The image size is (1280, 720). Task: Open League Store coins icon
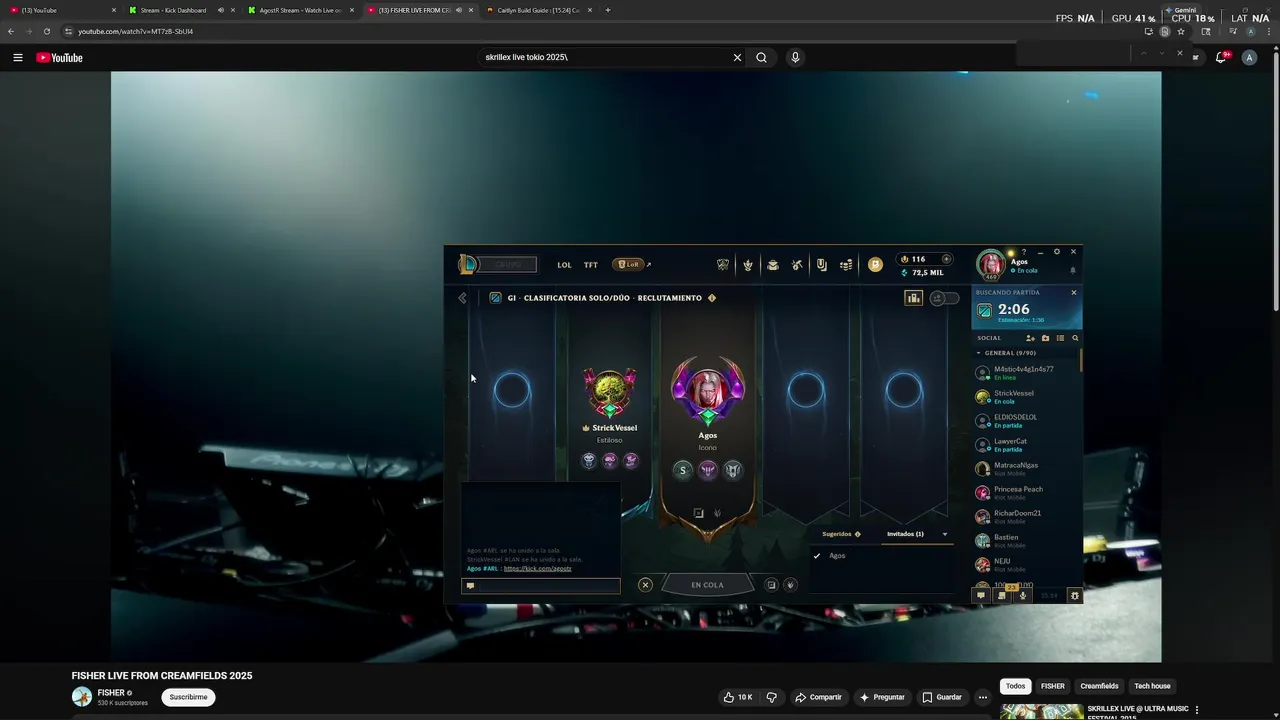(x=846, y=265)
